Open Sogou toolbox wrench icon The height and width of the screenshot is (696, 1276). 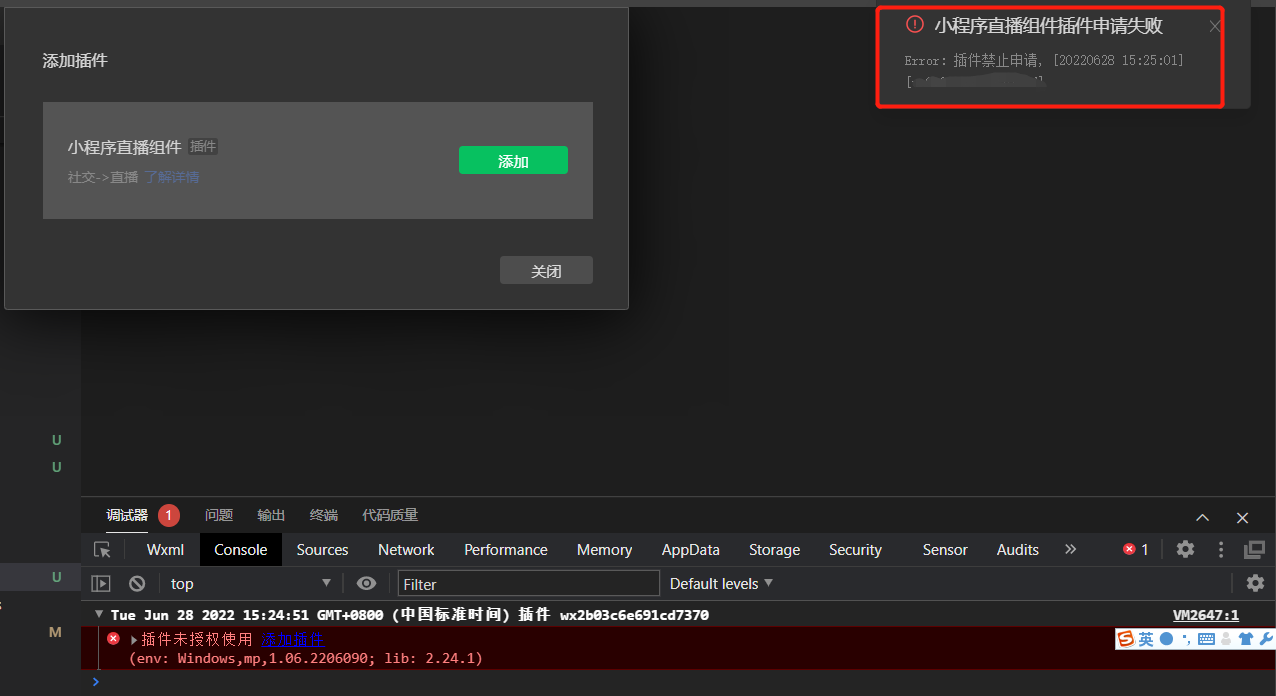1266,639
